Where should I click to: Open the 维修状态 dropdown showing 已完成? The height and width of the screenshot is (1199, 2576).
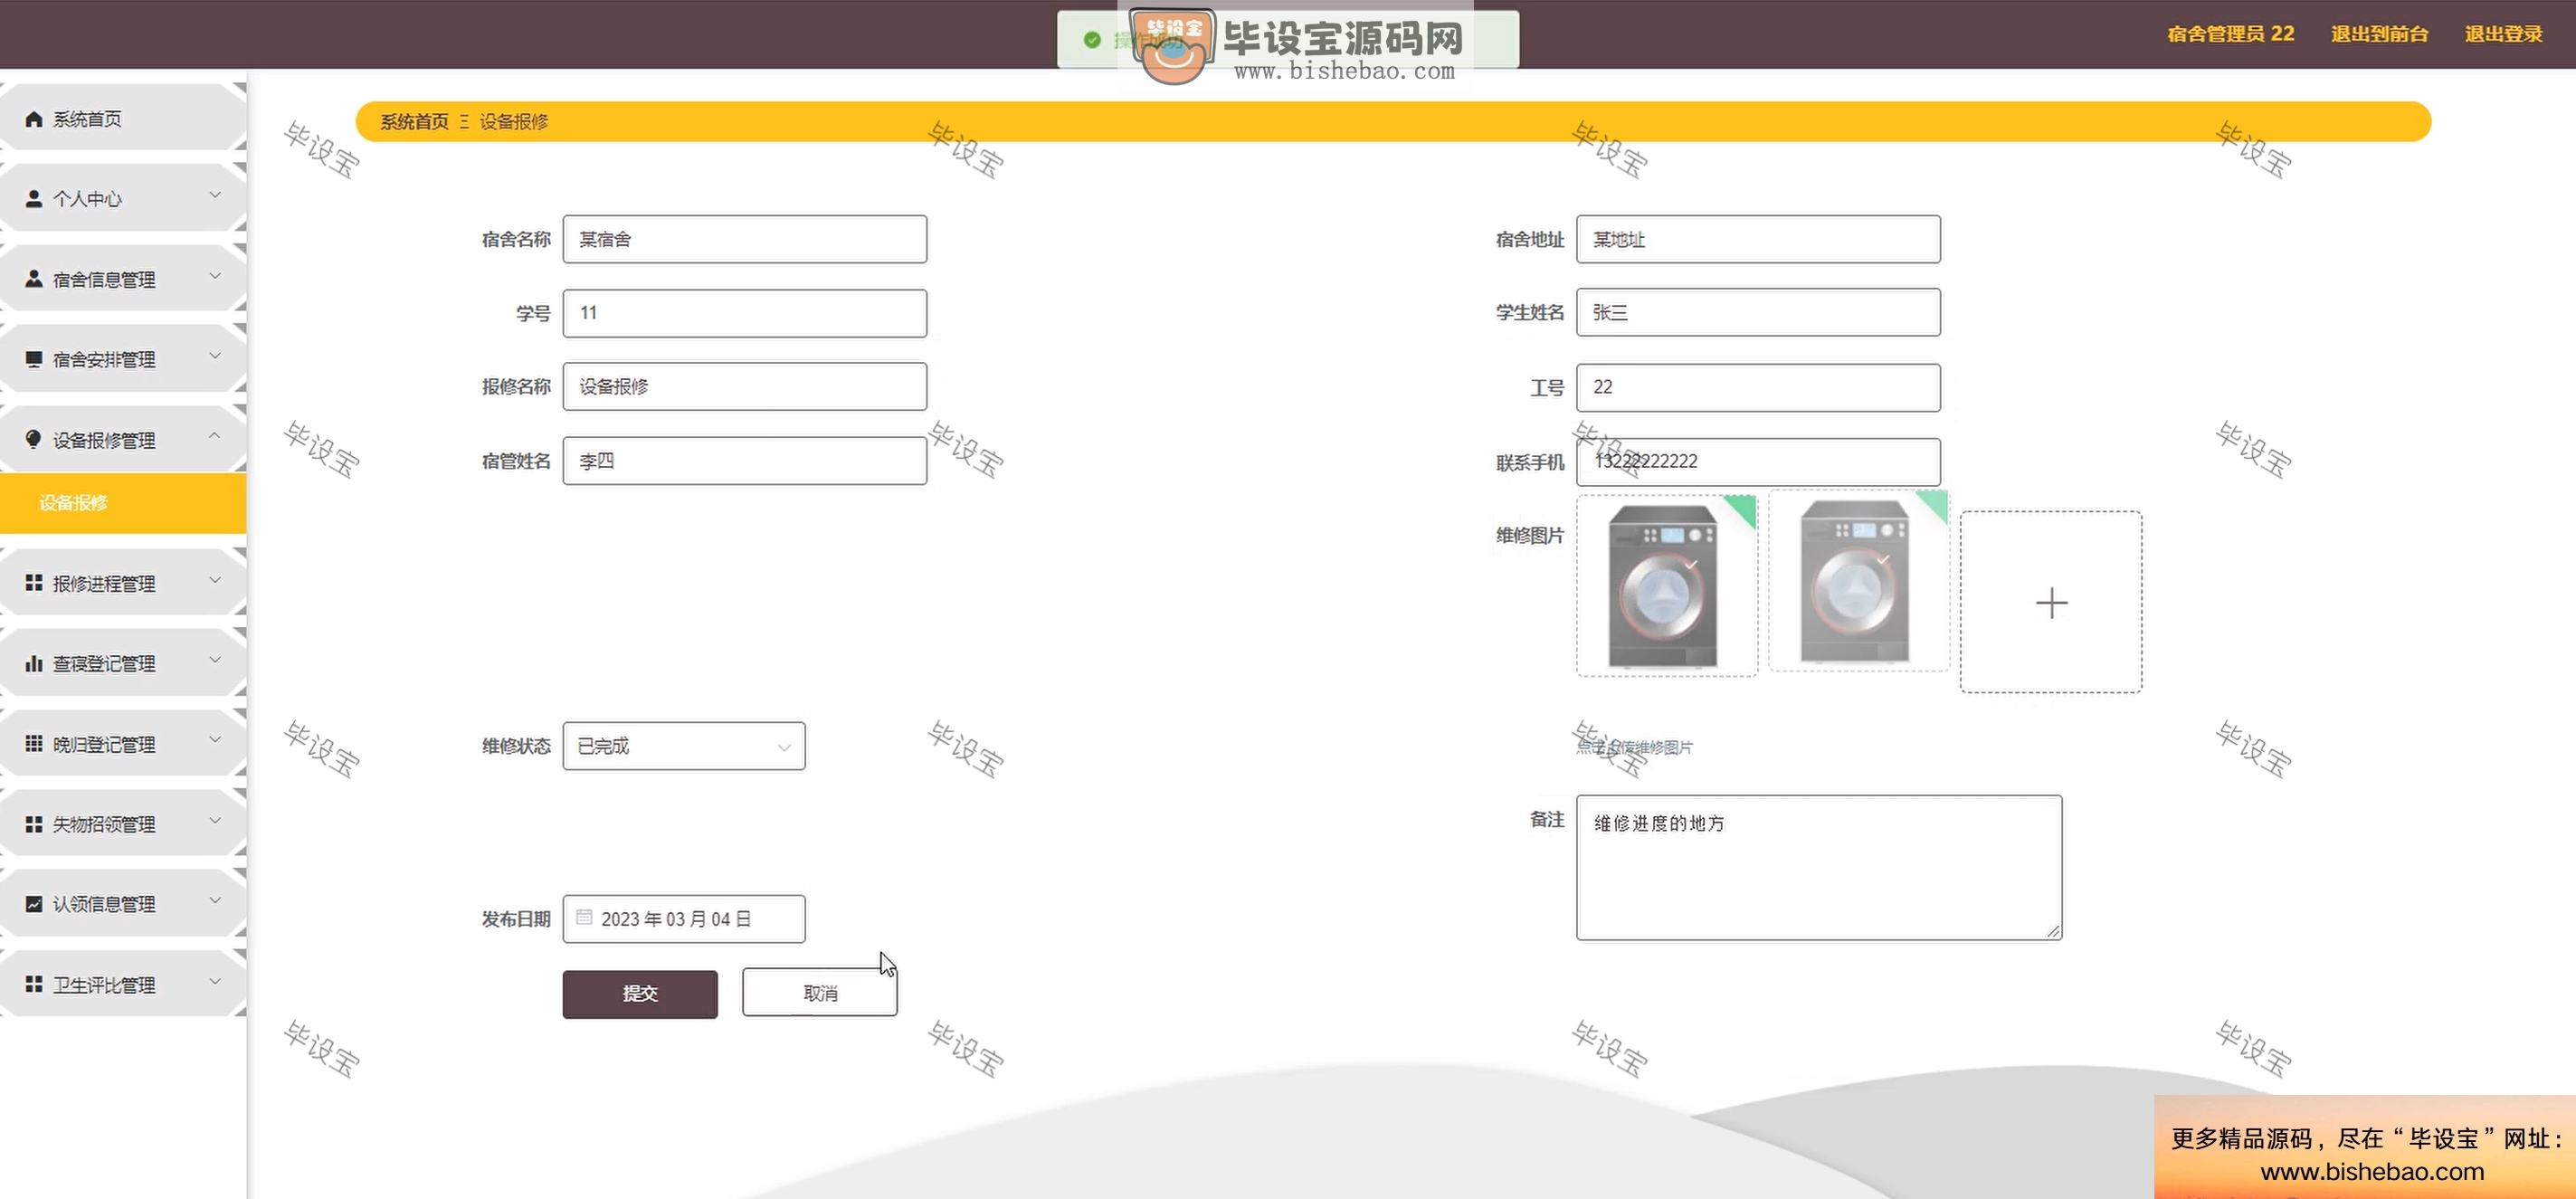tap(684, 746)
